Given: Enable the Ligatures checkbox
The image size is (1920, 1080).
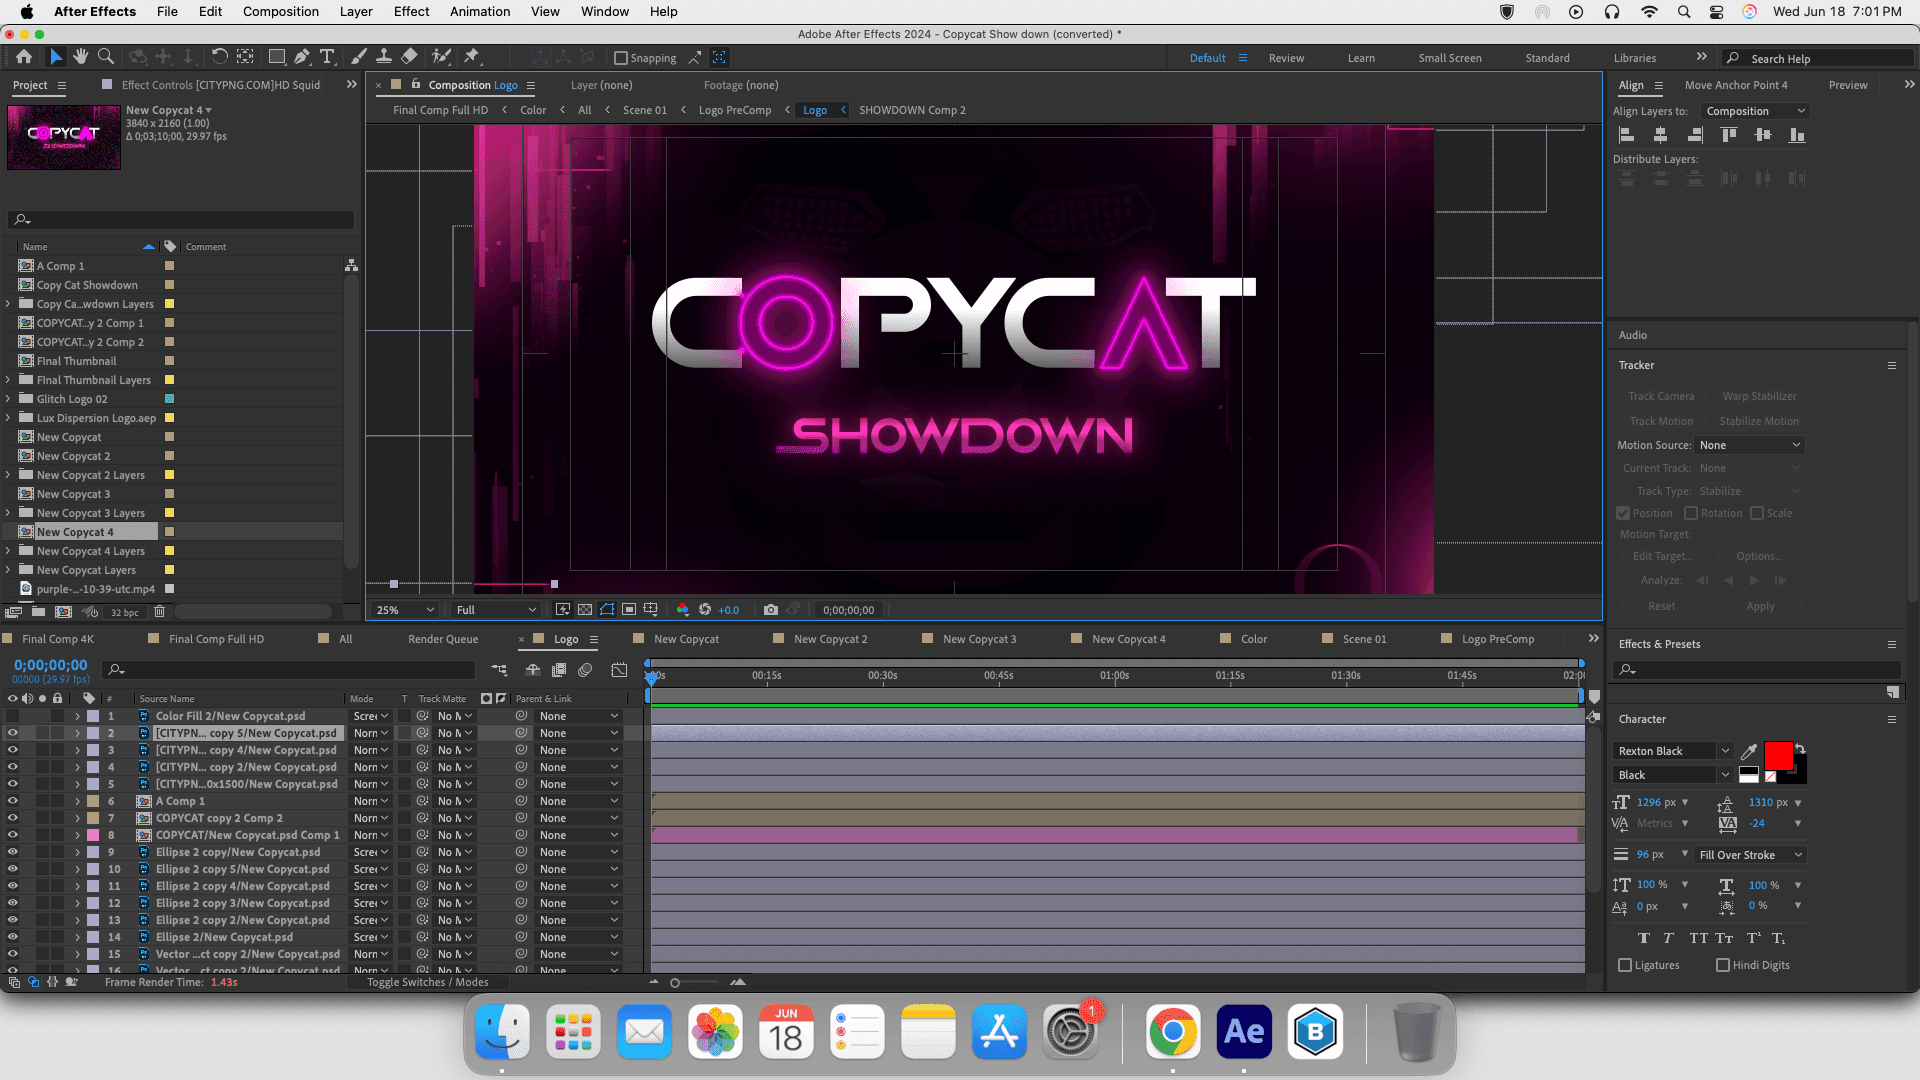Looking at the screenshot, I should pos(1625,965).
